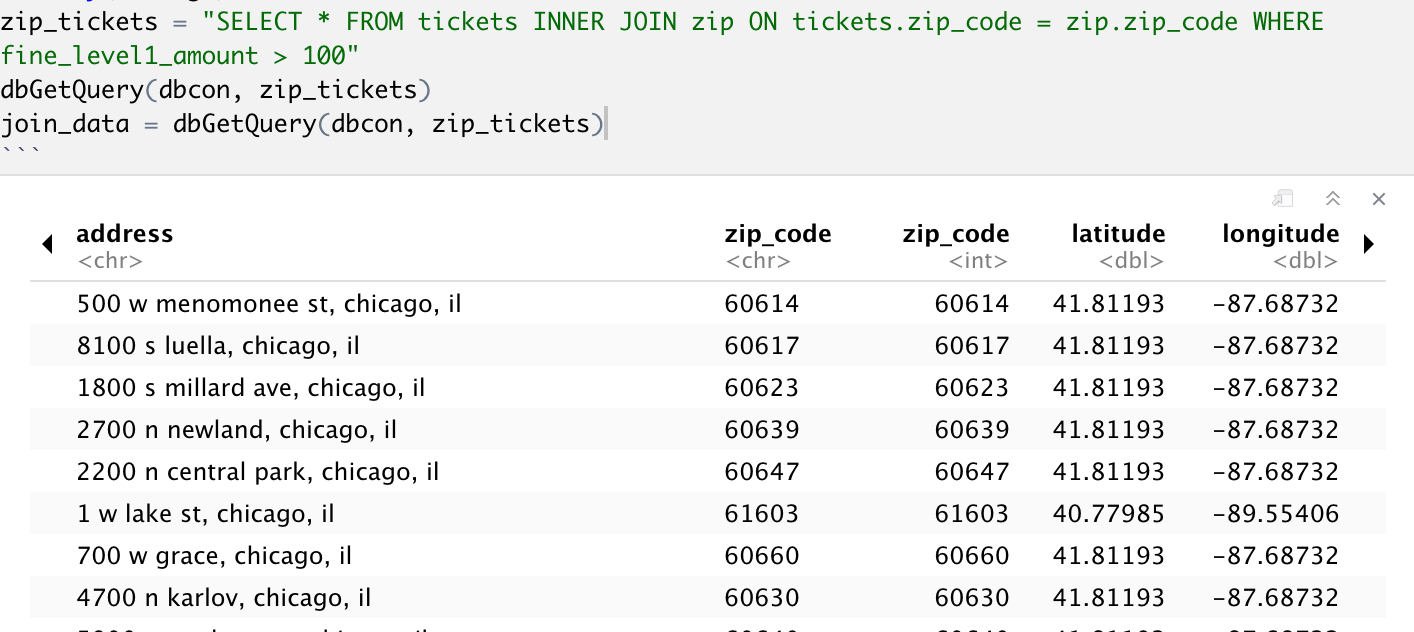Click the longitude column header
The height and width of the screenshot is (632, 1414).
(x=1280, y=234)
